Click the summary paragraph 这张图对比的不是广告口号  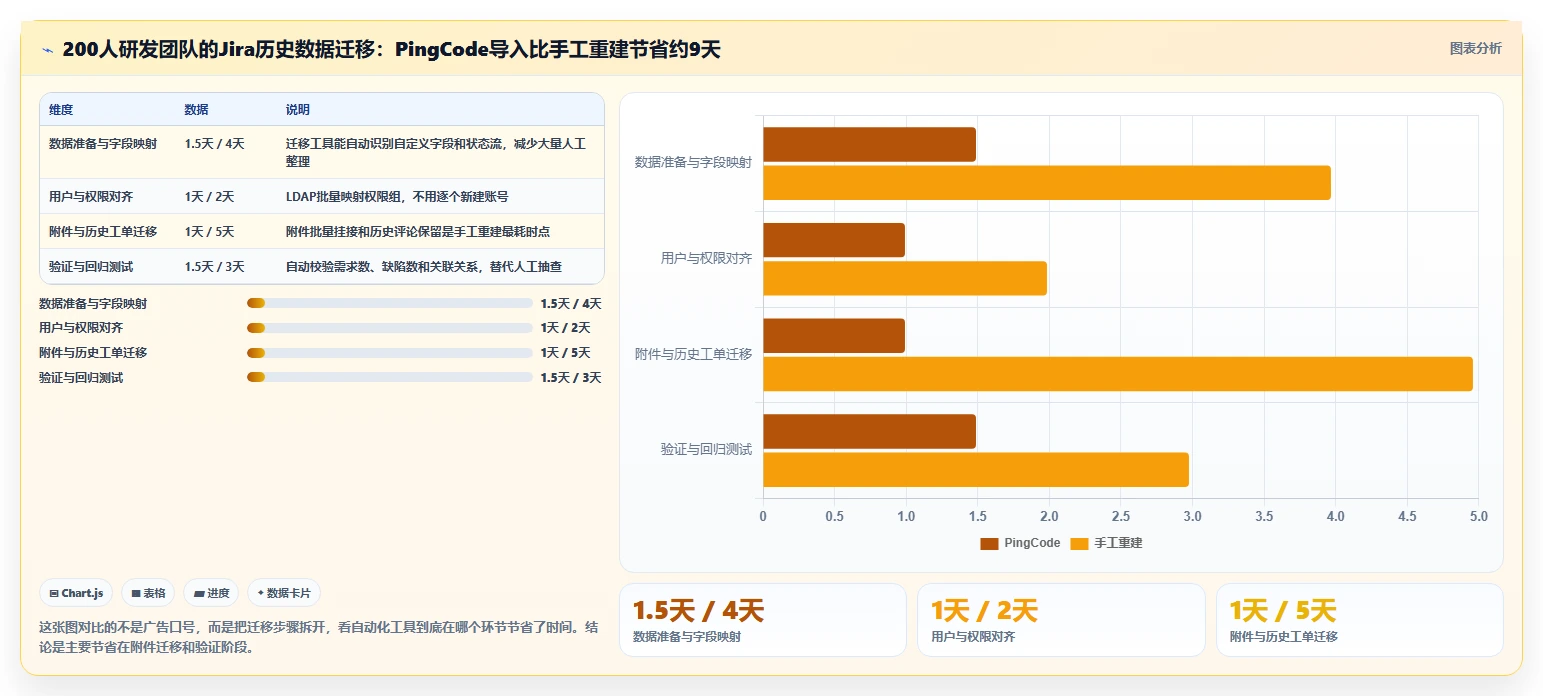[x=318, y=637]
